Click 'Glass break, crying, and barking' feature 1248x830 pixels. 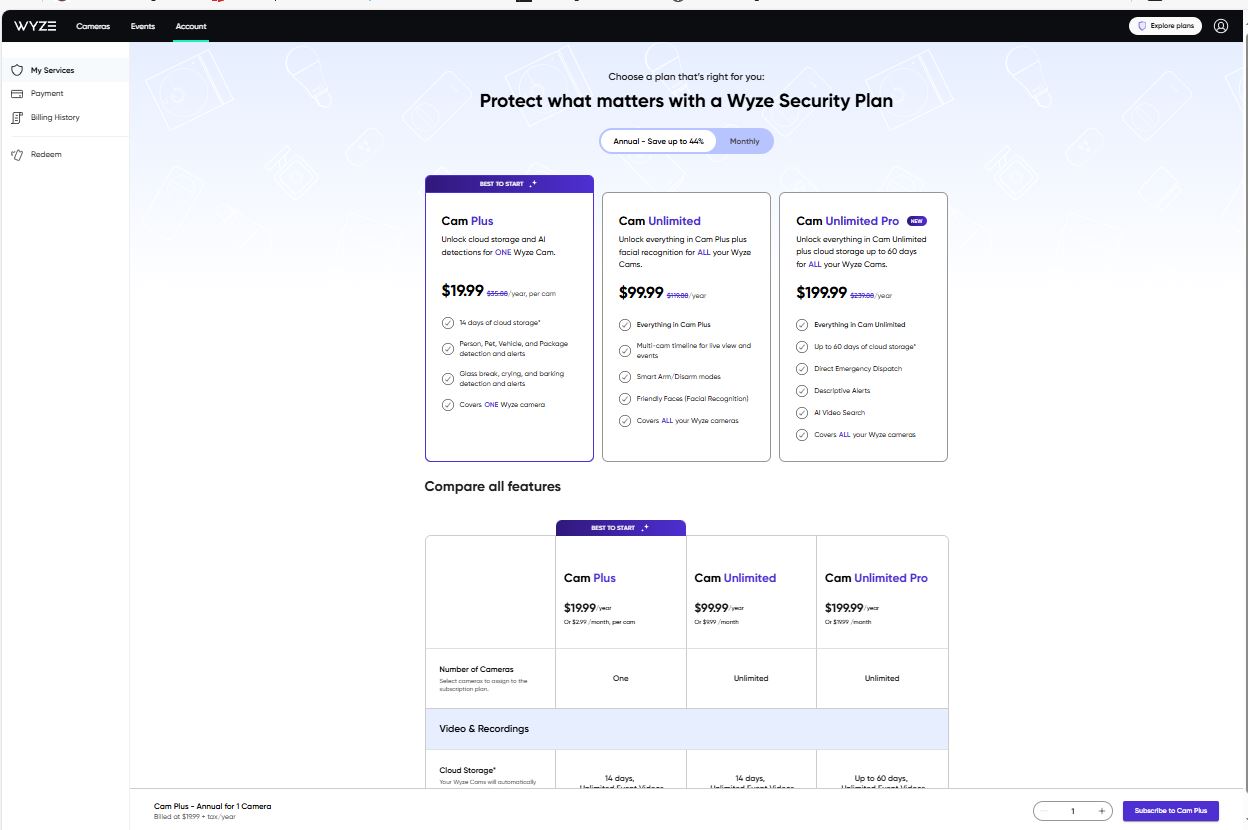(x=511, y=379)
